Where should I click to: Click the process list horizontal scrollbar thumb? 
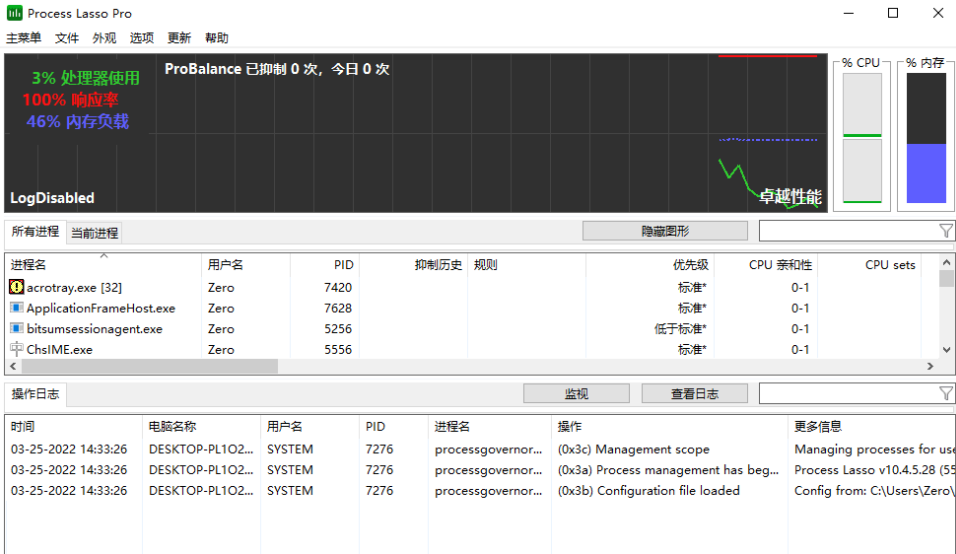tap(150, 366)
